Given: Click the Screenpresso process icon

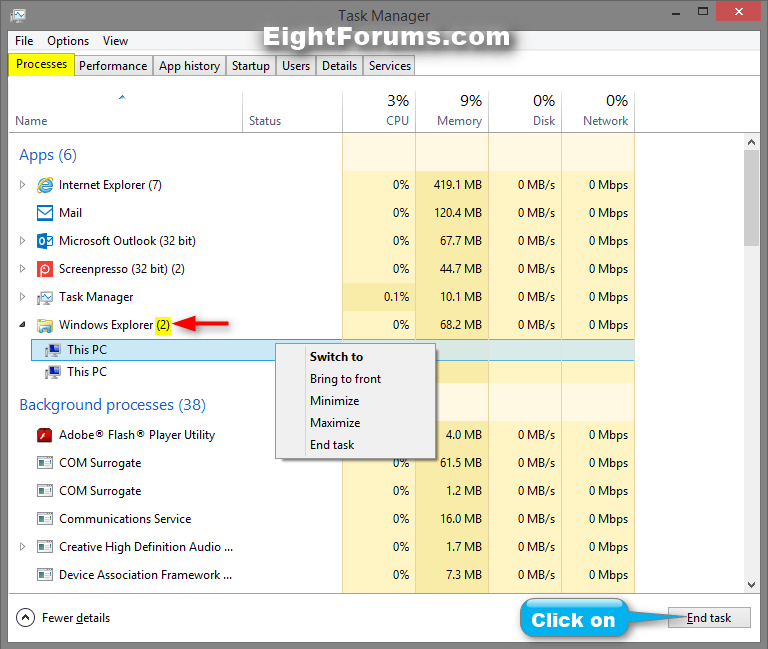Looking at the screenshot, I should click(45, 269).
